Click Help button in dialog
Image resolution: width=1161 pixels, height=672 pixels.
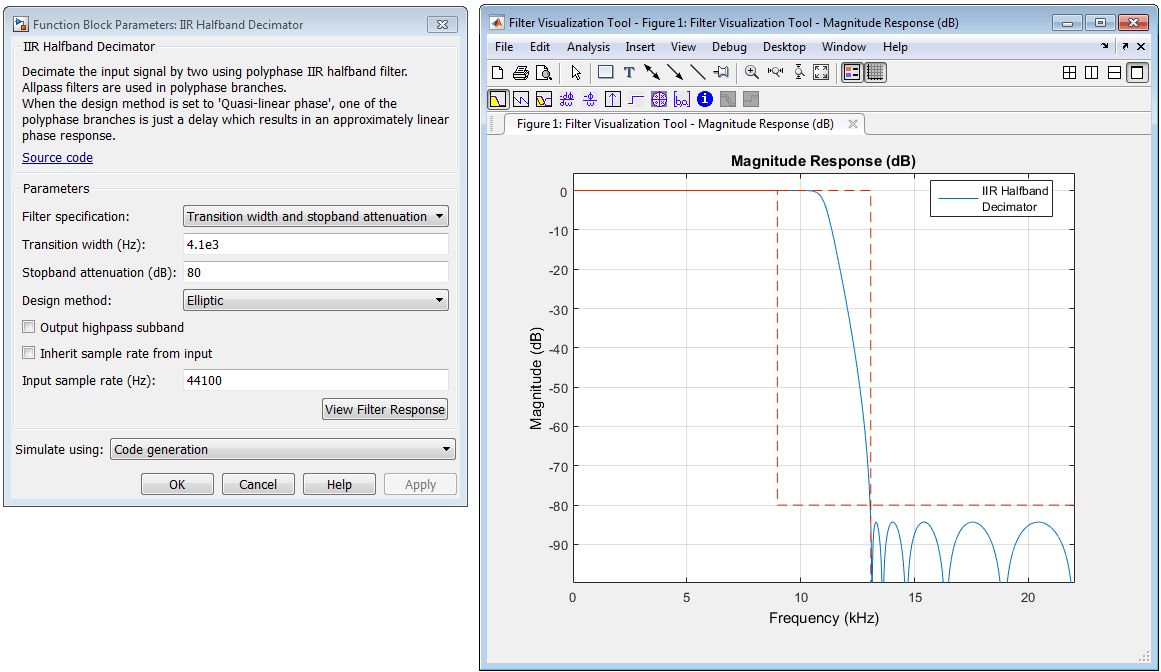[339, 484]
